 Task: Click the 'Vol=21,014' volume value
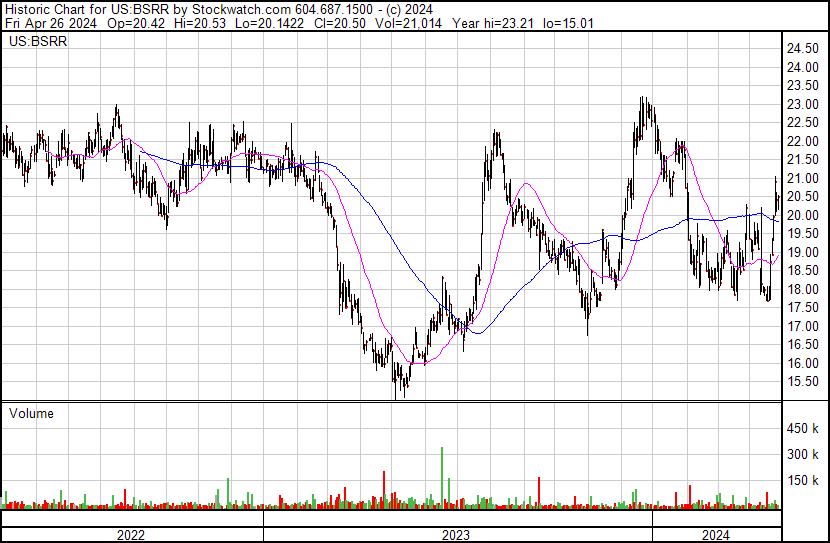[x=408, y=23]
